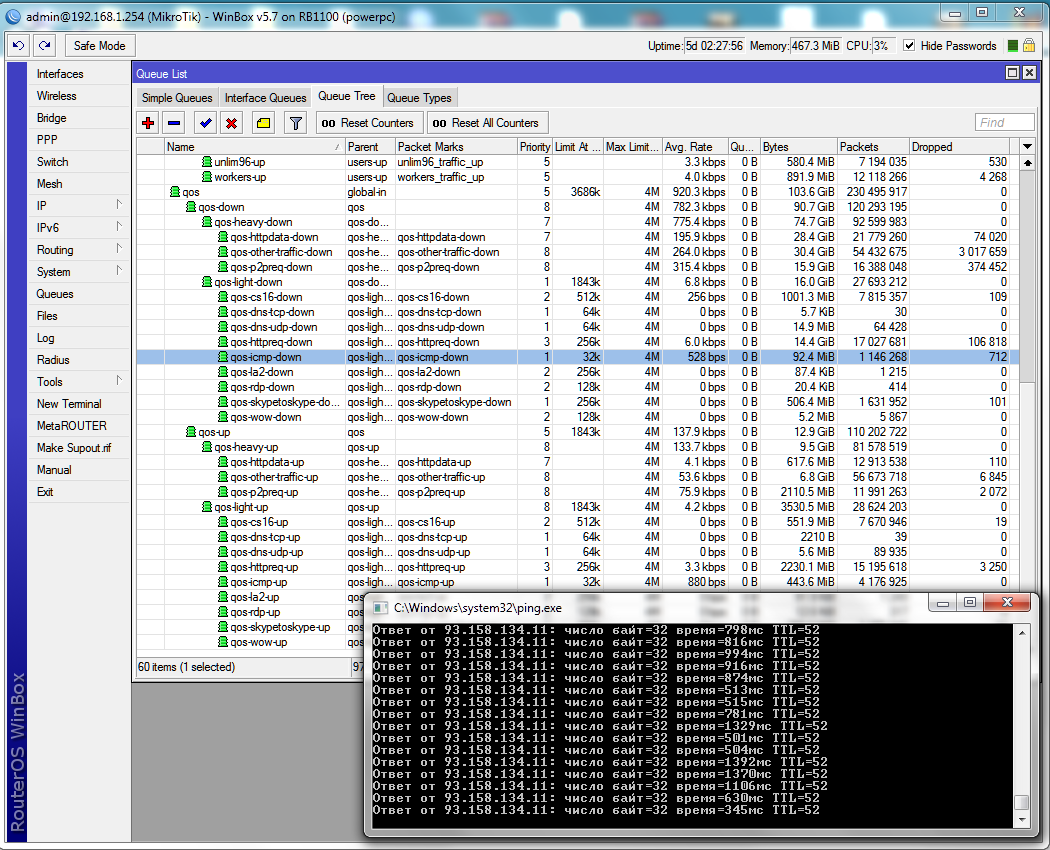Open the column list dropdown arrow

point(1028,146)
